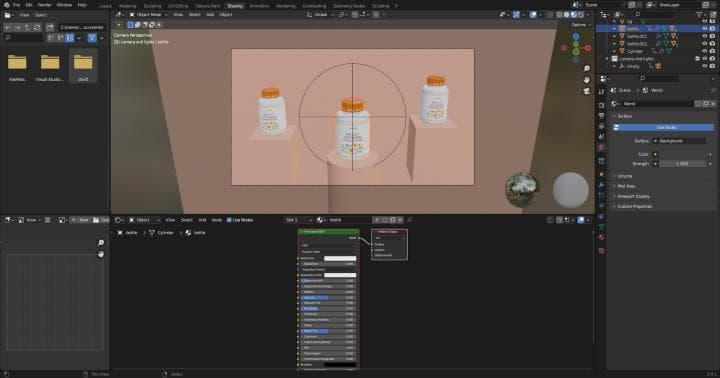Open the Modifier wrench properties tab
Image resolution: width=720 pixels, height=378 pixels.
pyautogui.click(x=602, y=185)
